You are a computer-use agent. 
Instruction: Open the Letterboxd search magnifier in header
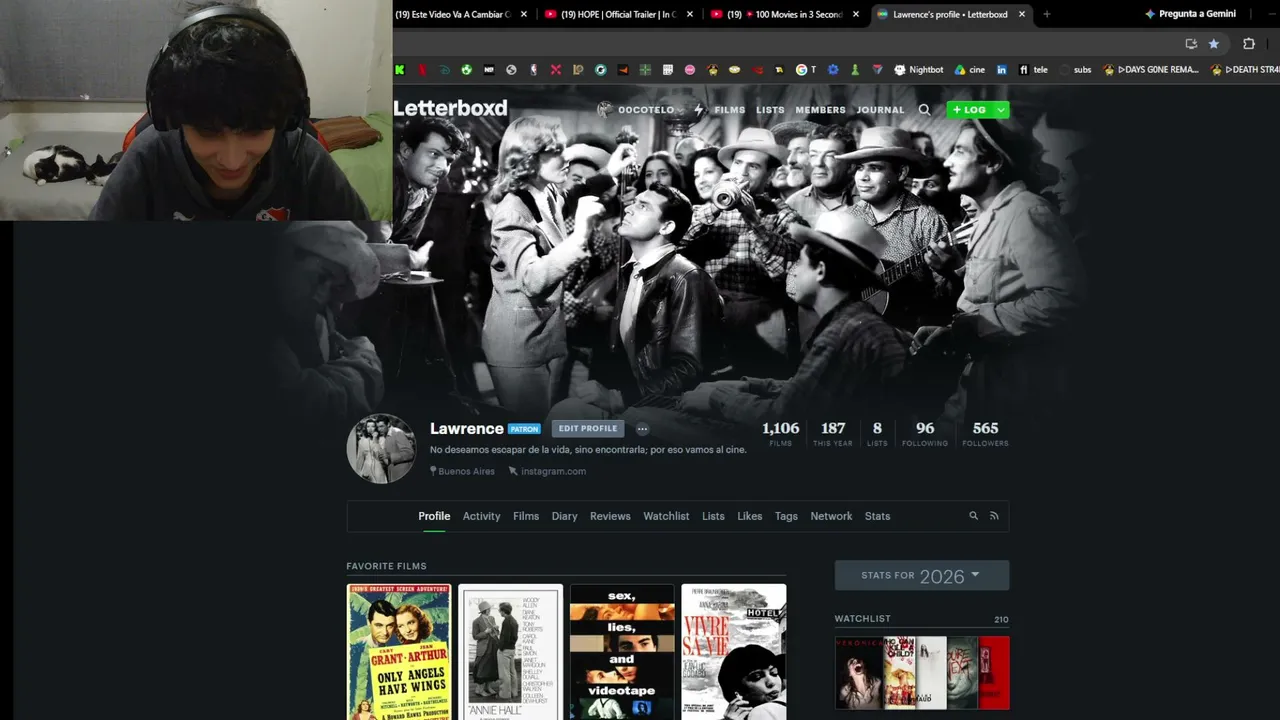[x=924, y=110]
